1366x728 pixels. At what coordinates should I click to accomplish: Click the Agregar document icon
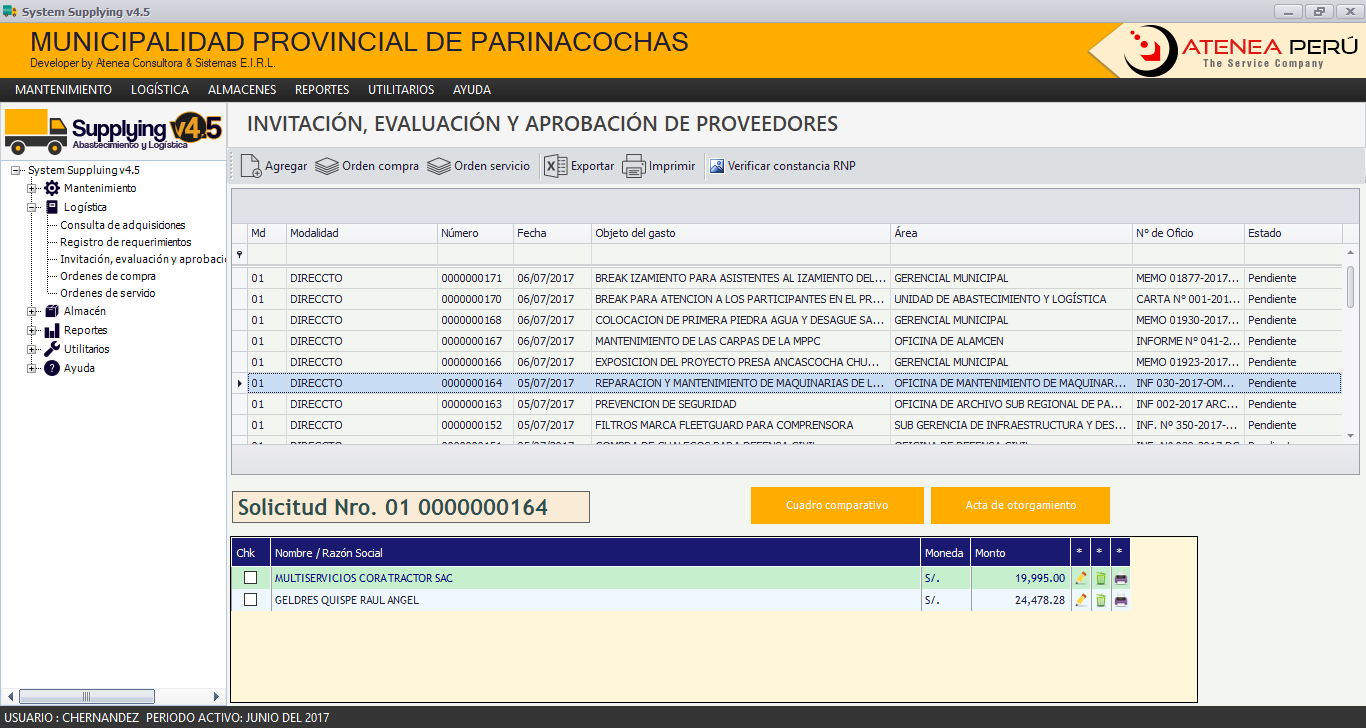coord(251,166)
